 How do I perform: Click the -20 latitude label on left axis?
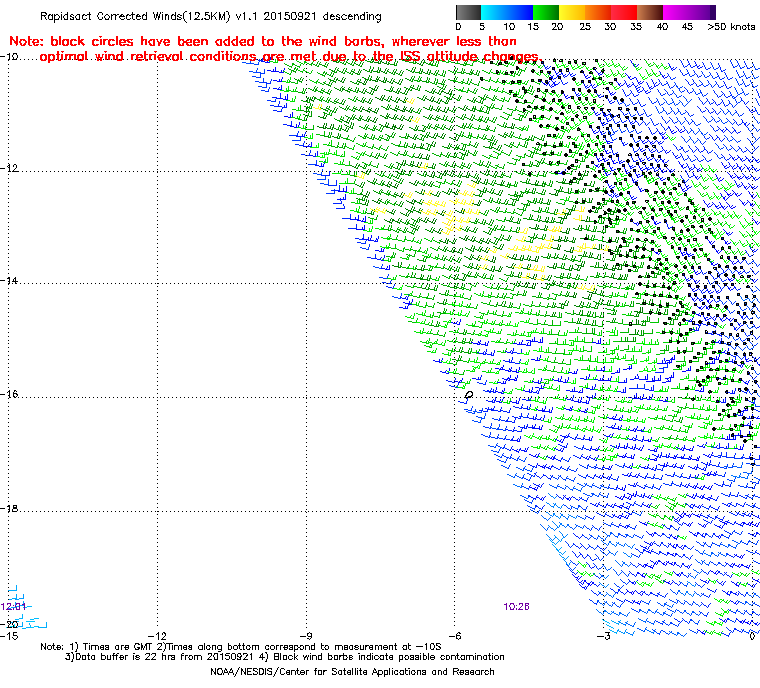click(x=9, y=624)
